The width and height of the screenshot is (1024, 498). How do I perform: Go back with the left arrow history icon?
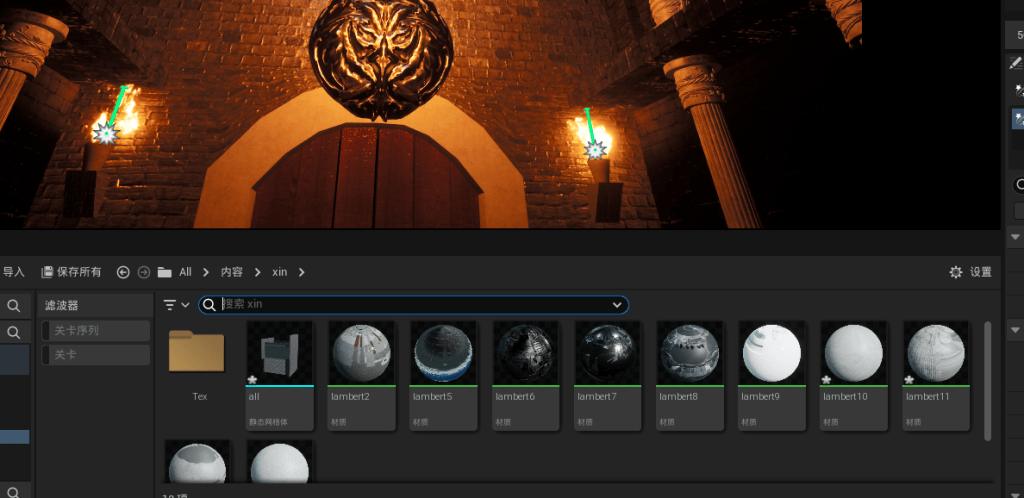click(123, 272)
